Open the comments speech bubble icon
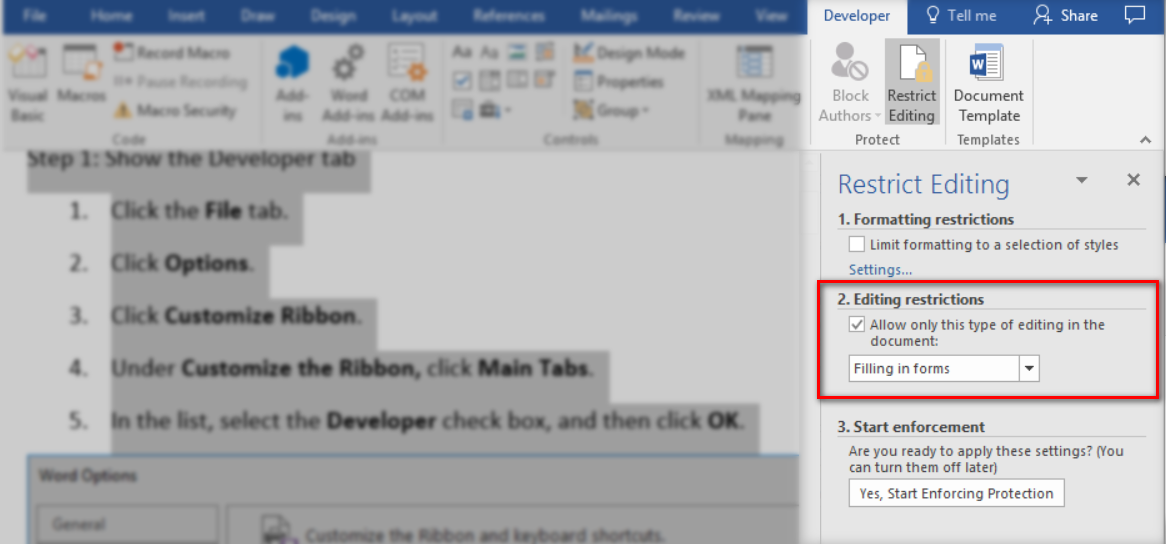The height and width of the screenshot is (544, 1166). click(x=1135, y=15)
